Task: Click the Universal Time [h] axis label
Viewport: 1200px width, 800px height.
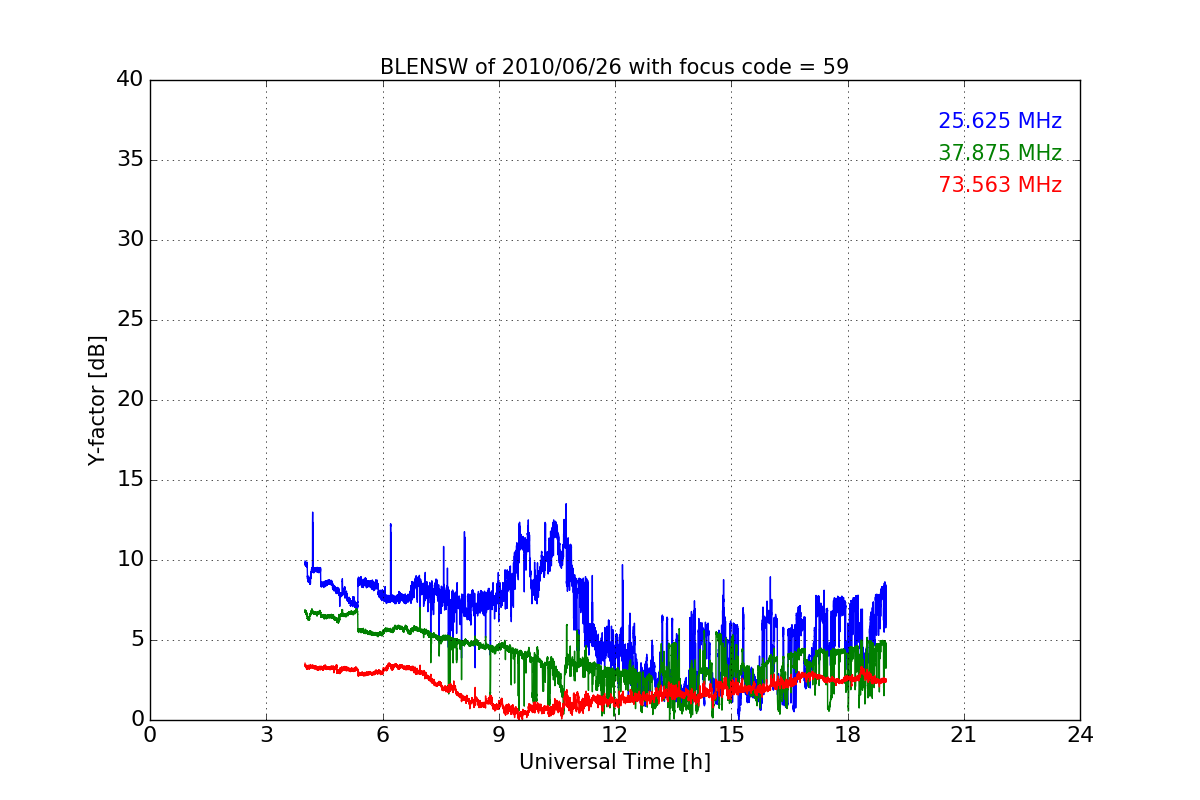Action: coord(614,762)
